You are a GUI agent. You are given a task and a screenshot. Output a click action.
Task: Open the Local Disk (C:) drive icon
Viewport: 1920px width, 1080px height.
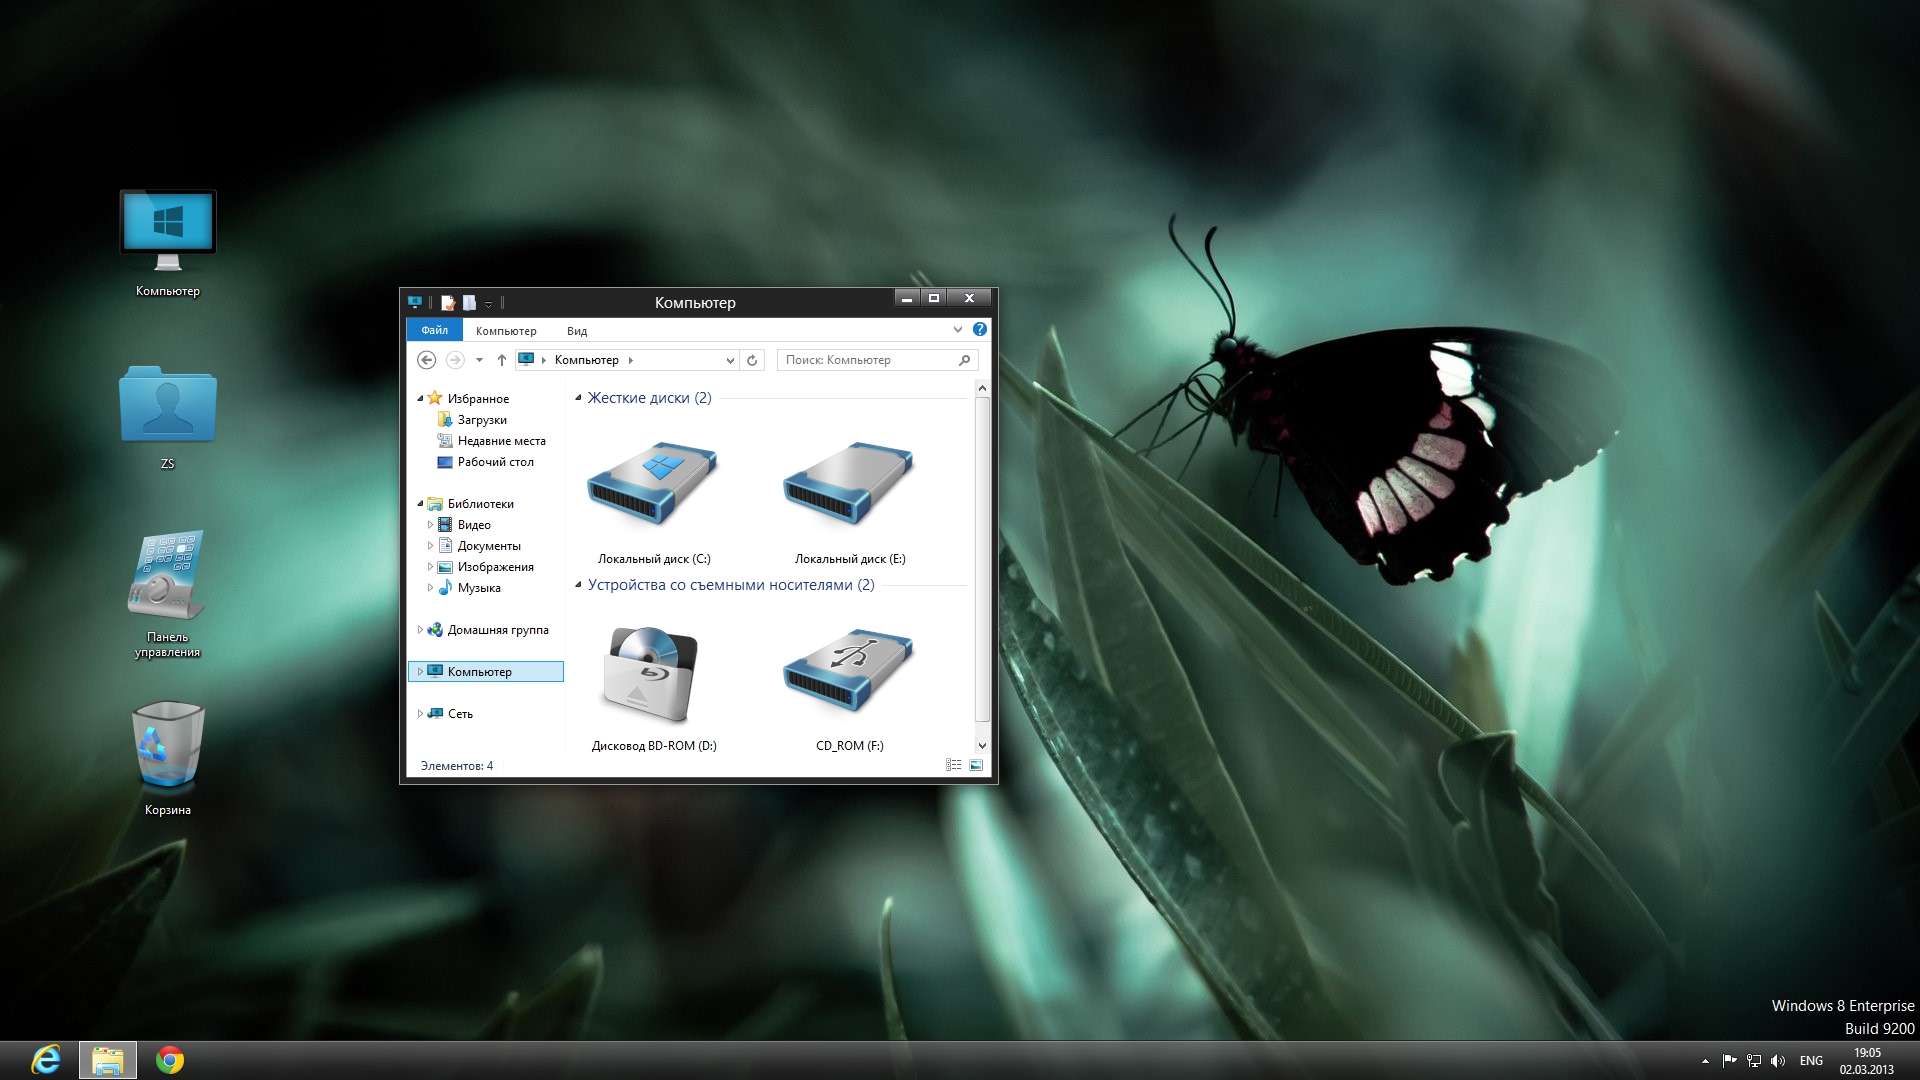(652, 485)
